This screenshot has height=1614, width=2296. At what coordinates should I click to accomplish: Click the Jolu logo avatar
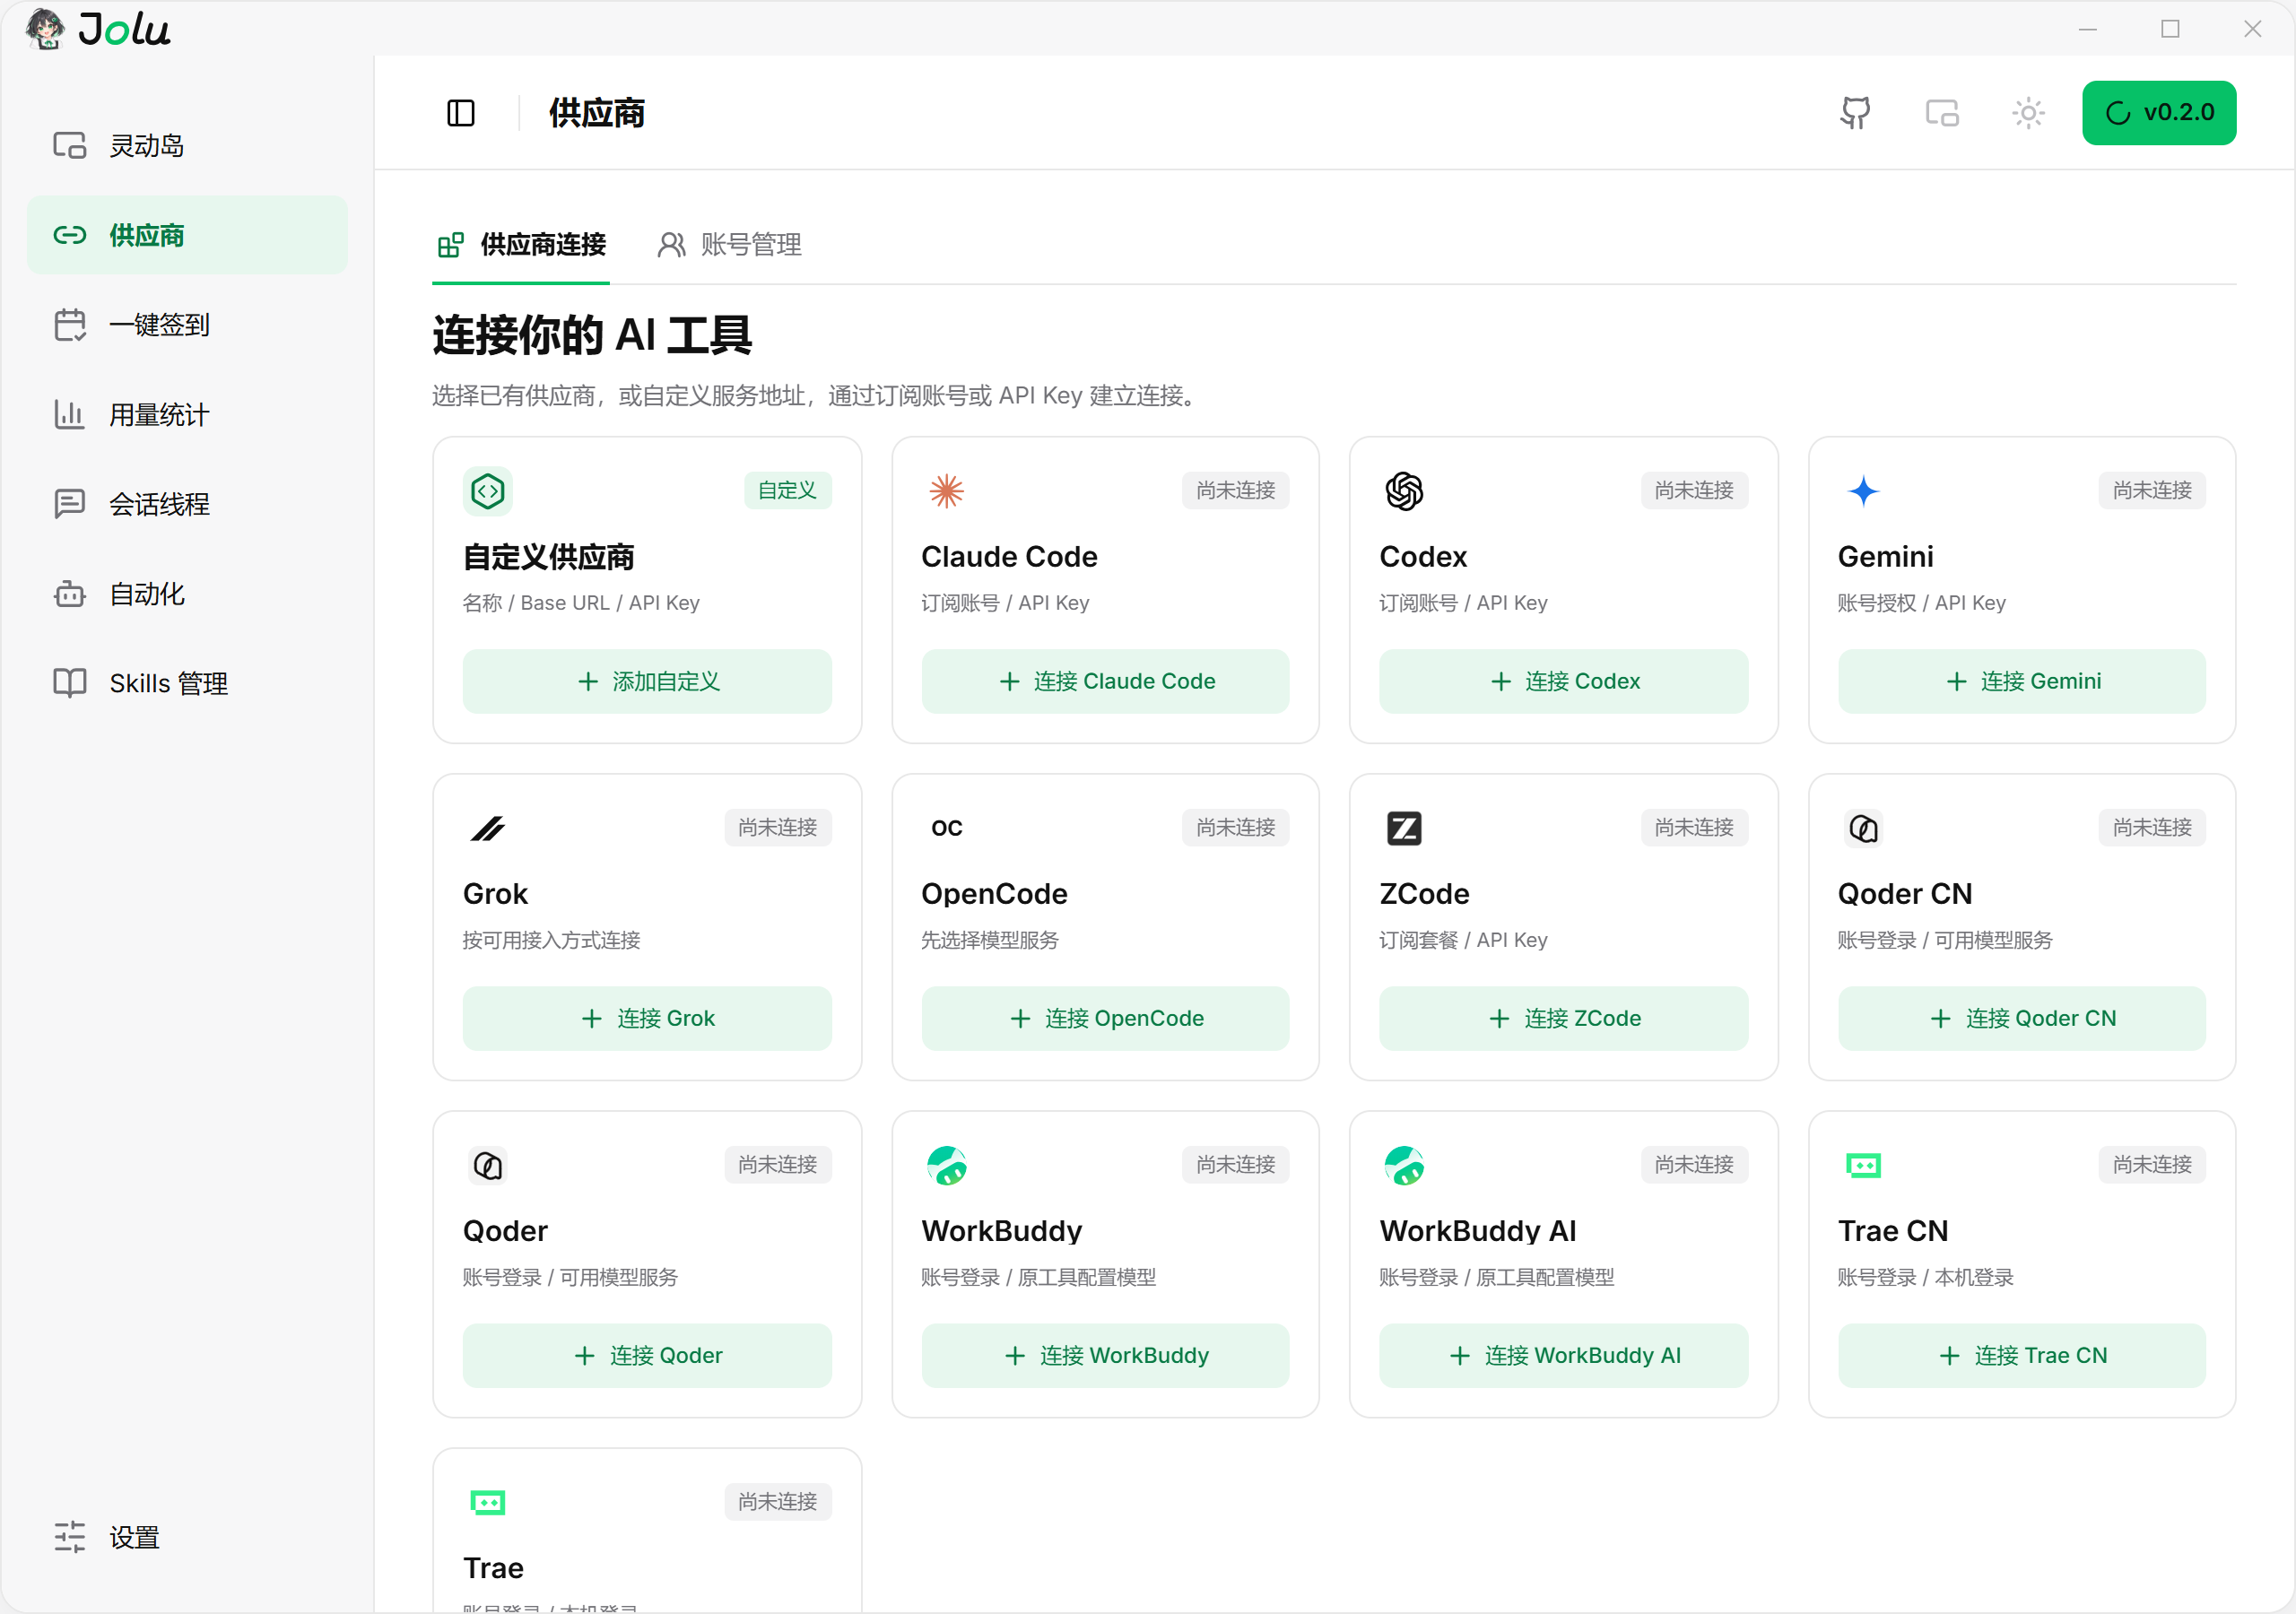(x=45, y=28)
